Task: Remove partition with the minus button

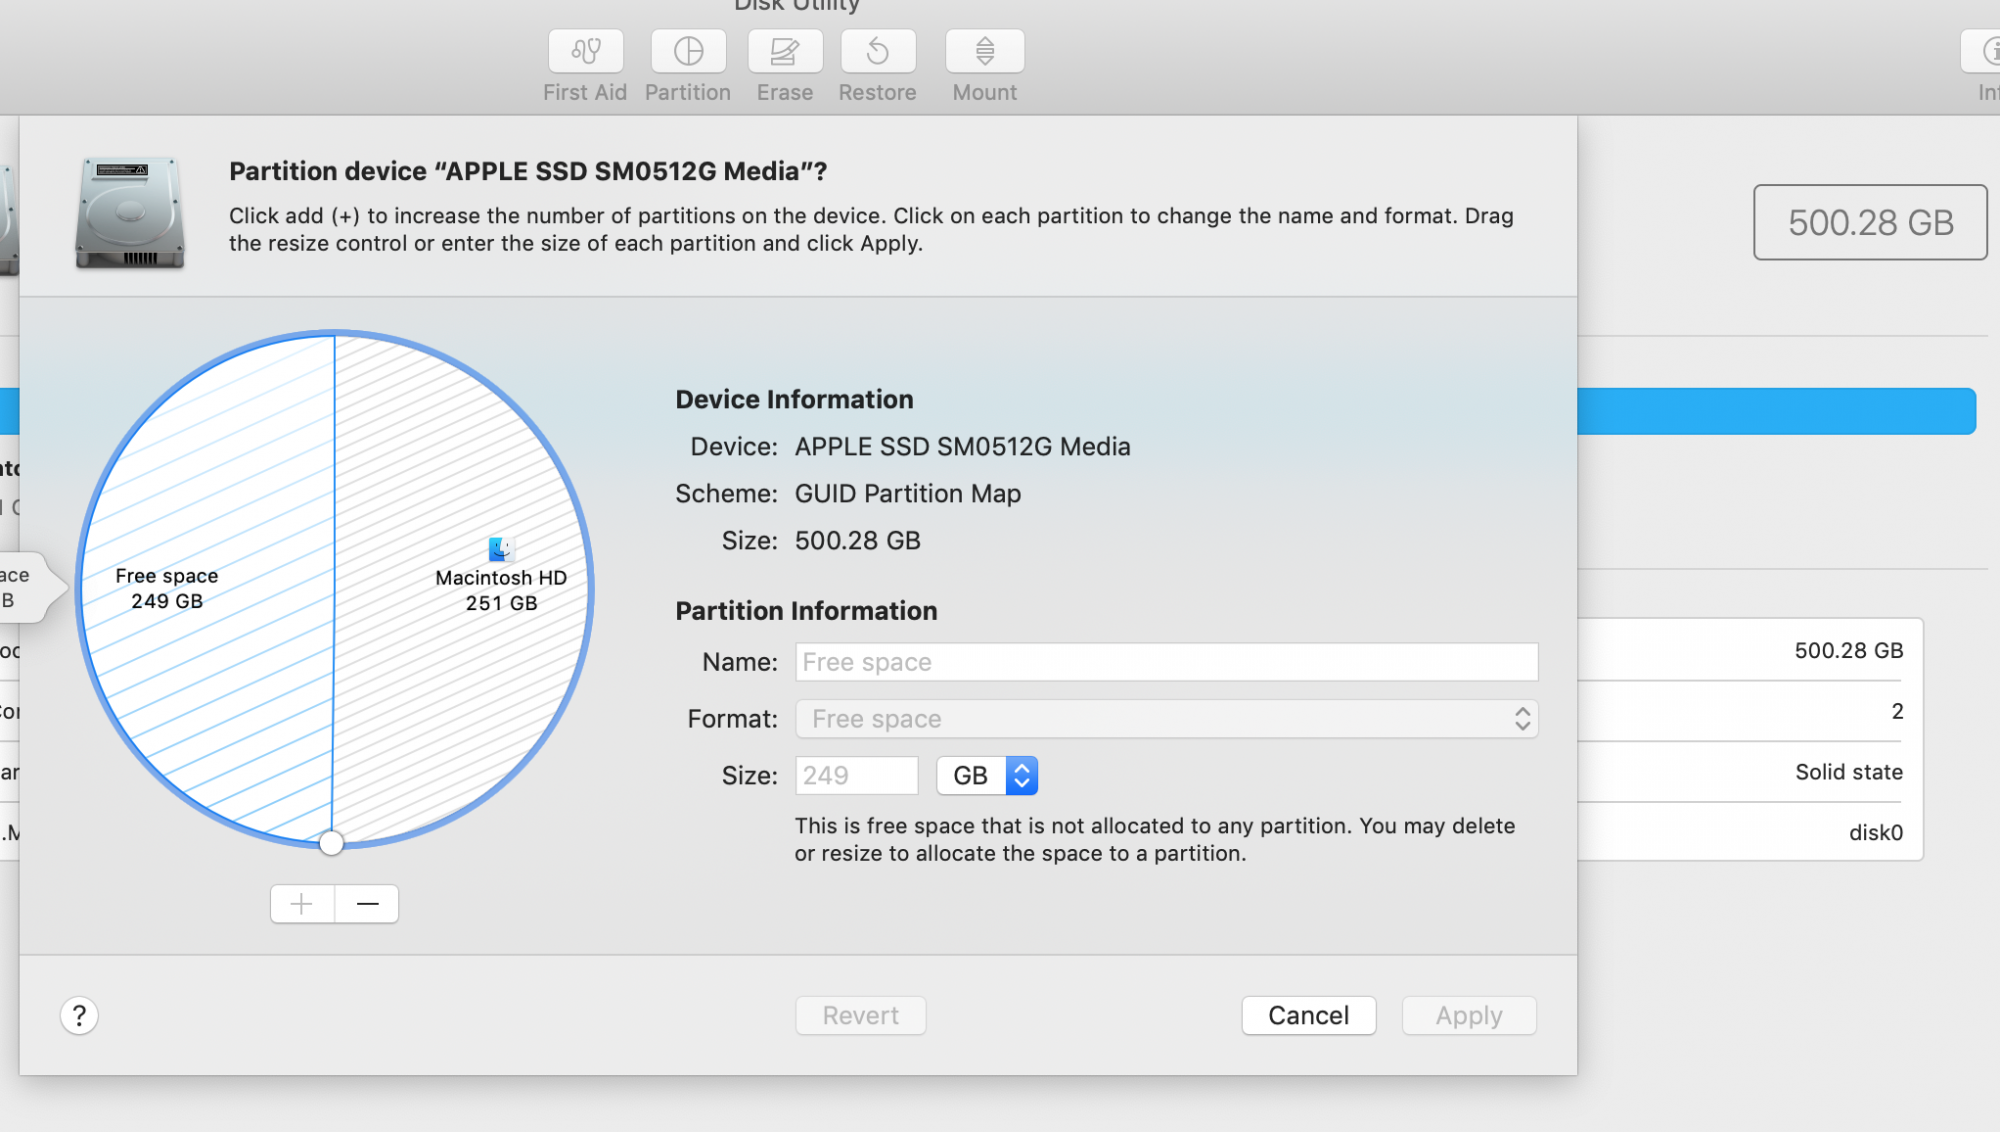Action: 367,904
